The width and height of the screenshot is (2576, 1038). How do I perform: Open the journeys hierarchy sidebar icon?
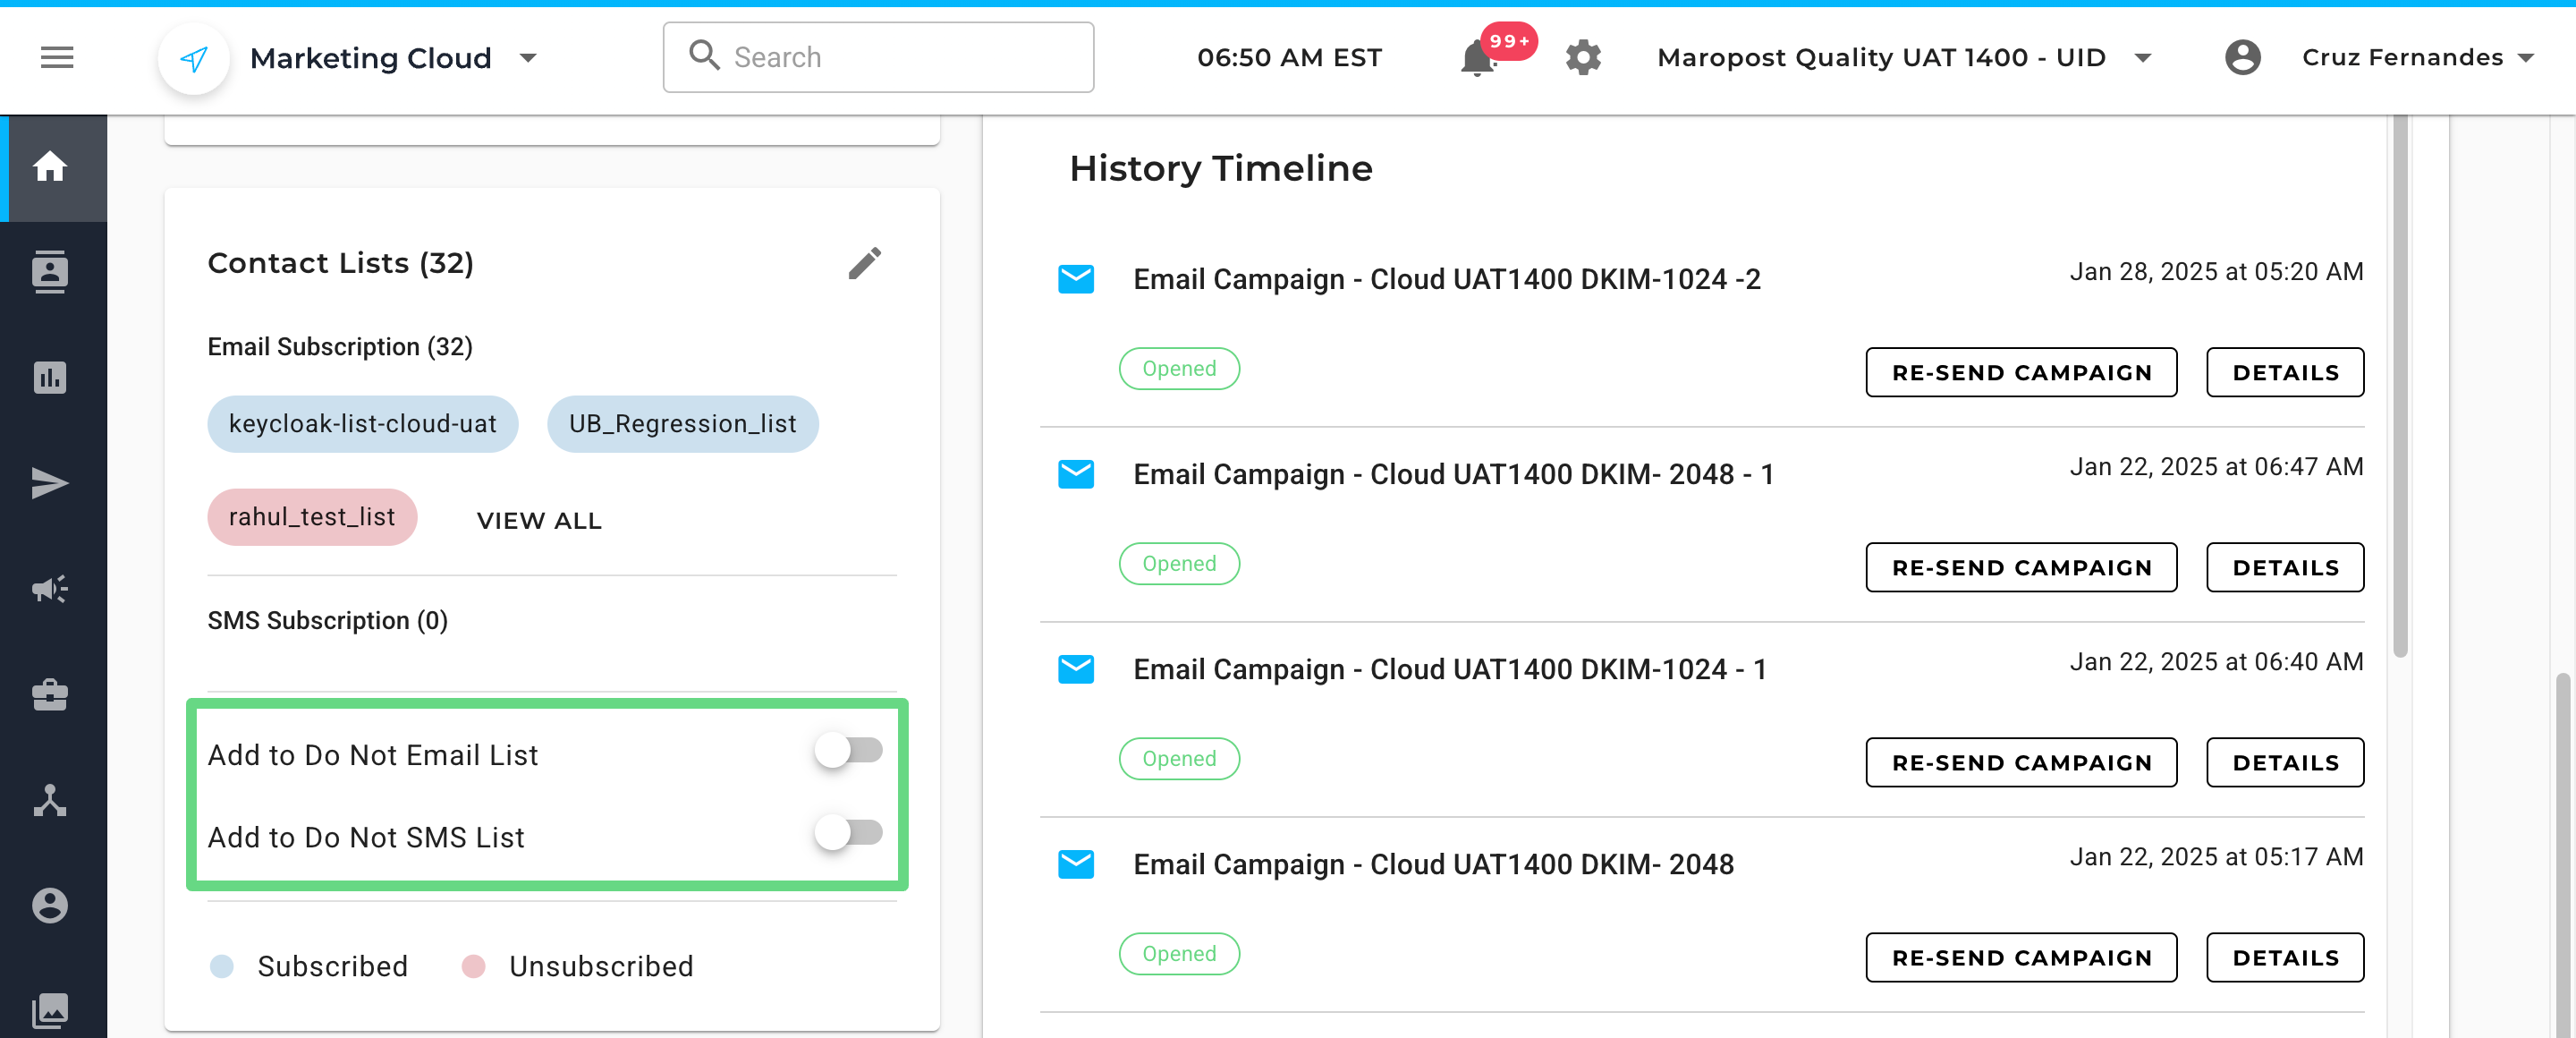(50, 800)
